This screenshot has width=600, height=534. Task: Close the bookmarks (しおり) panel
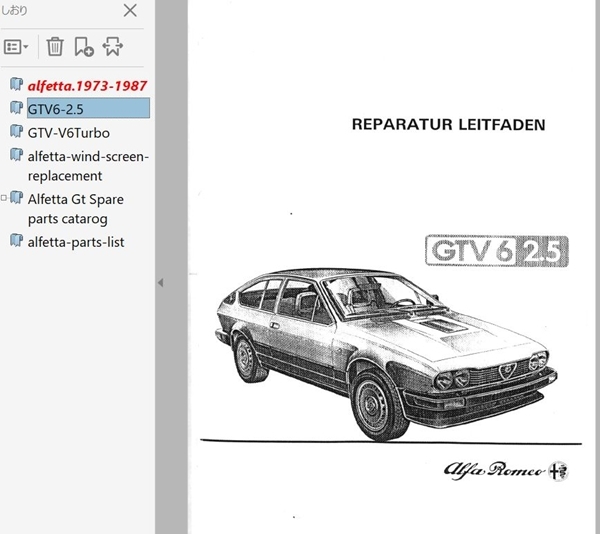[x=130, y=11]
